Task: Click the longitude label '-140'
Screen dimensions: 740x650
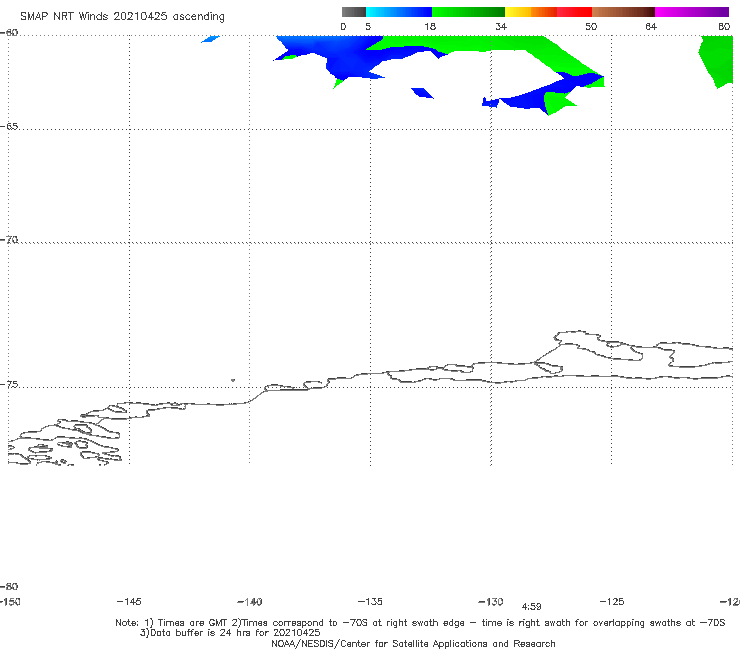Action: point(250,601)
